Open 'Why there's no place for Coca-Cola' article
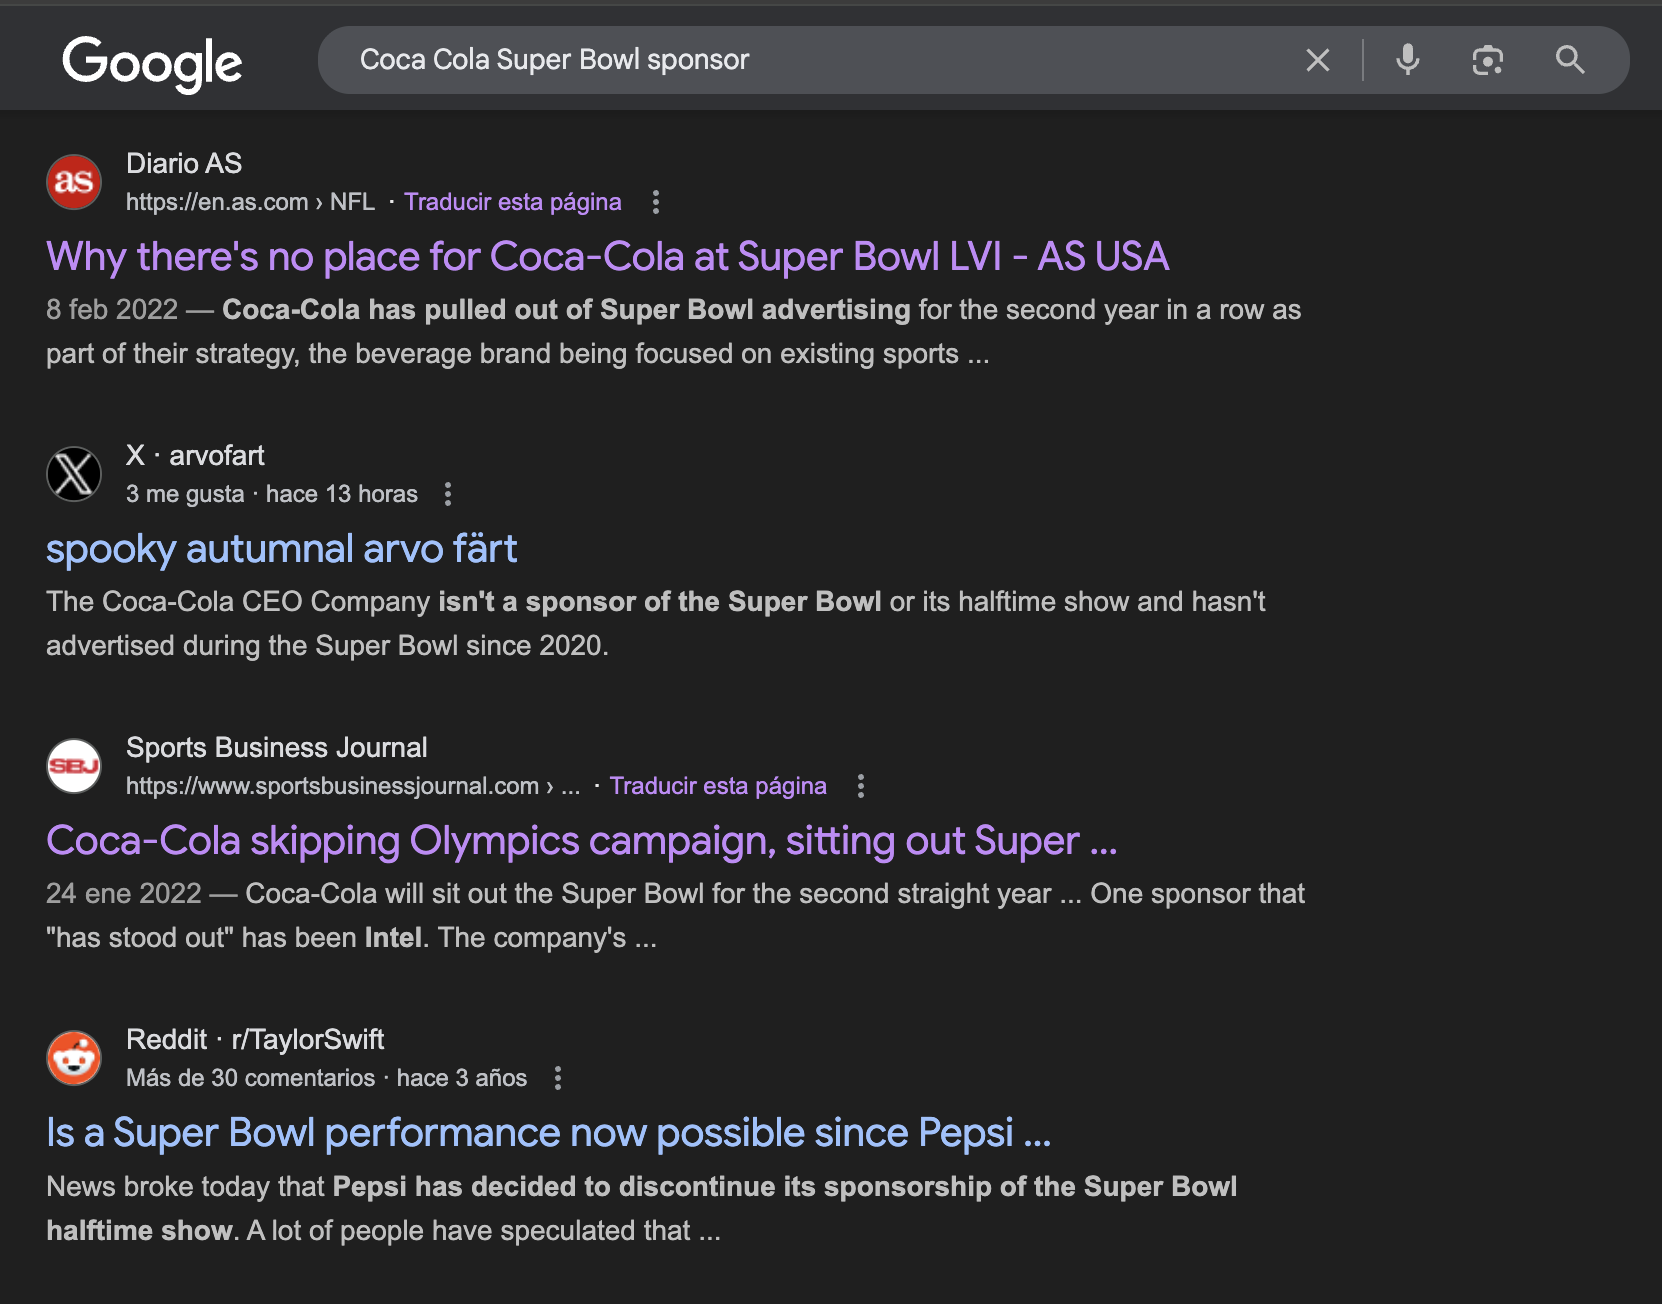Viewport: 1662px width, 1304px height. (x=607, y=257)
